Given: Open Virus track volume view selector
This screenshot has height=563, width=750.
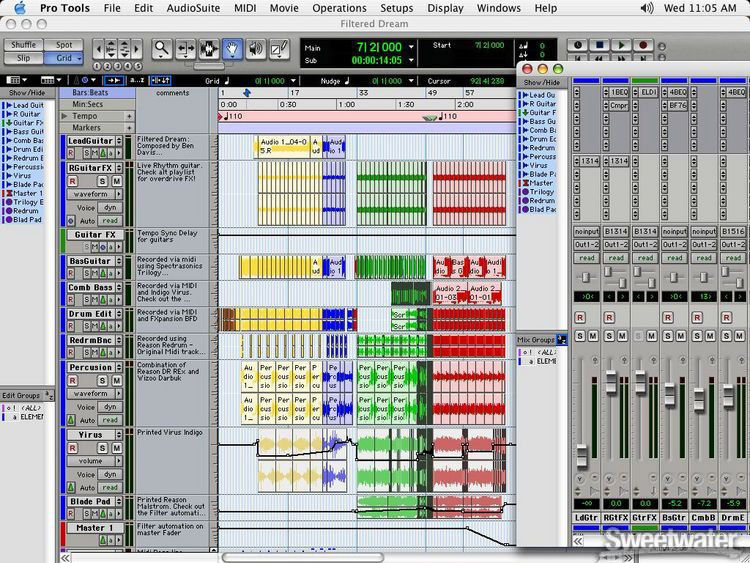Looking at the screenshot, I should point(95,461).
